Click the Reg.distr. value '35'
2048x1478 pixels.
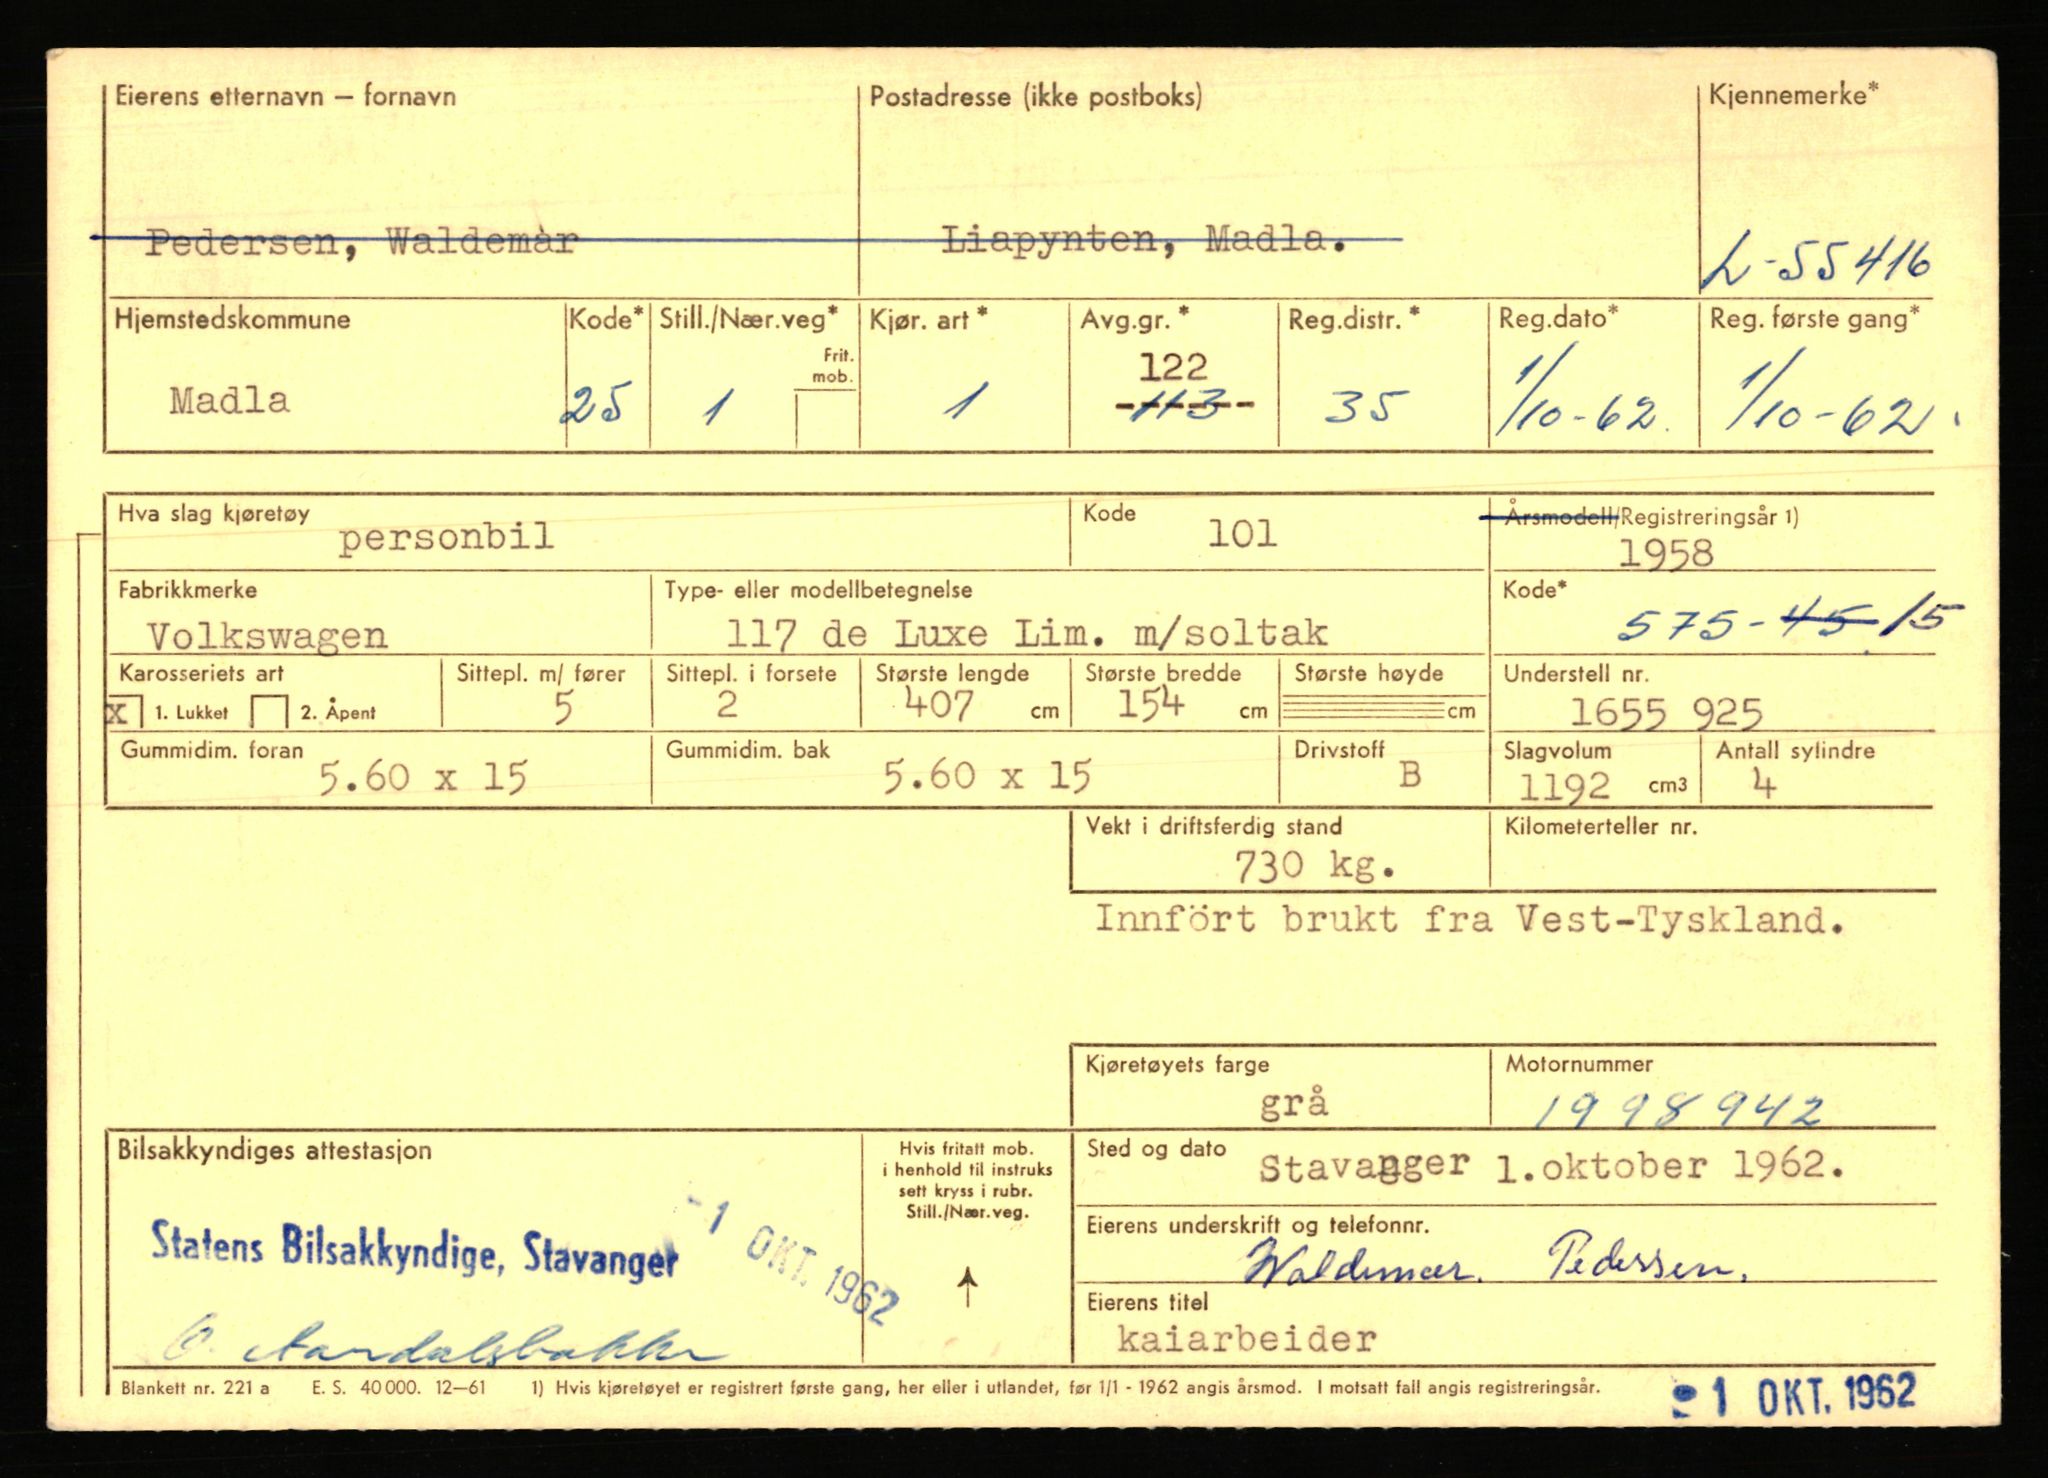[x=1365, y=406]
